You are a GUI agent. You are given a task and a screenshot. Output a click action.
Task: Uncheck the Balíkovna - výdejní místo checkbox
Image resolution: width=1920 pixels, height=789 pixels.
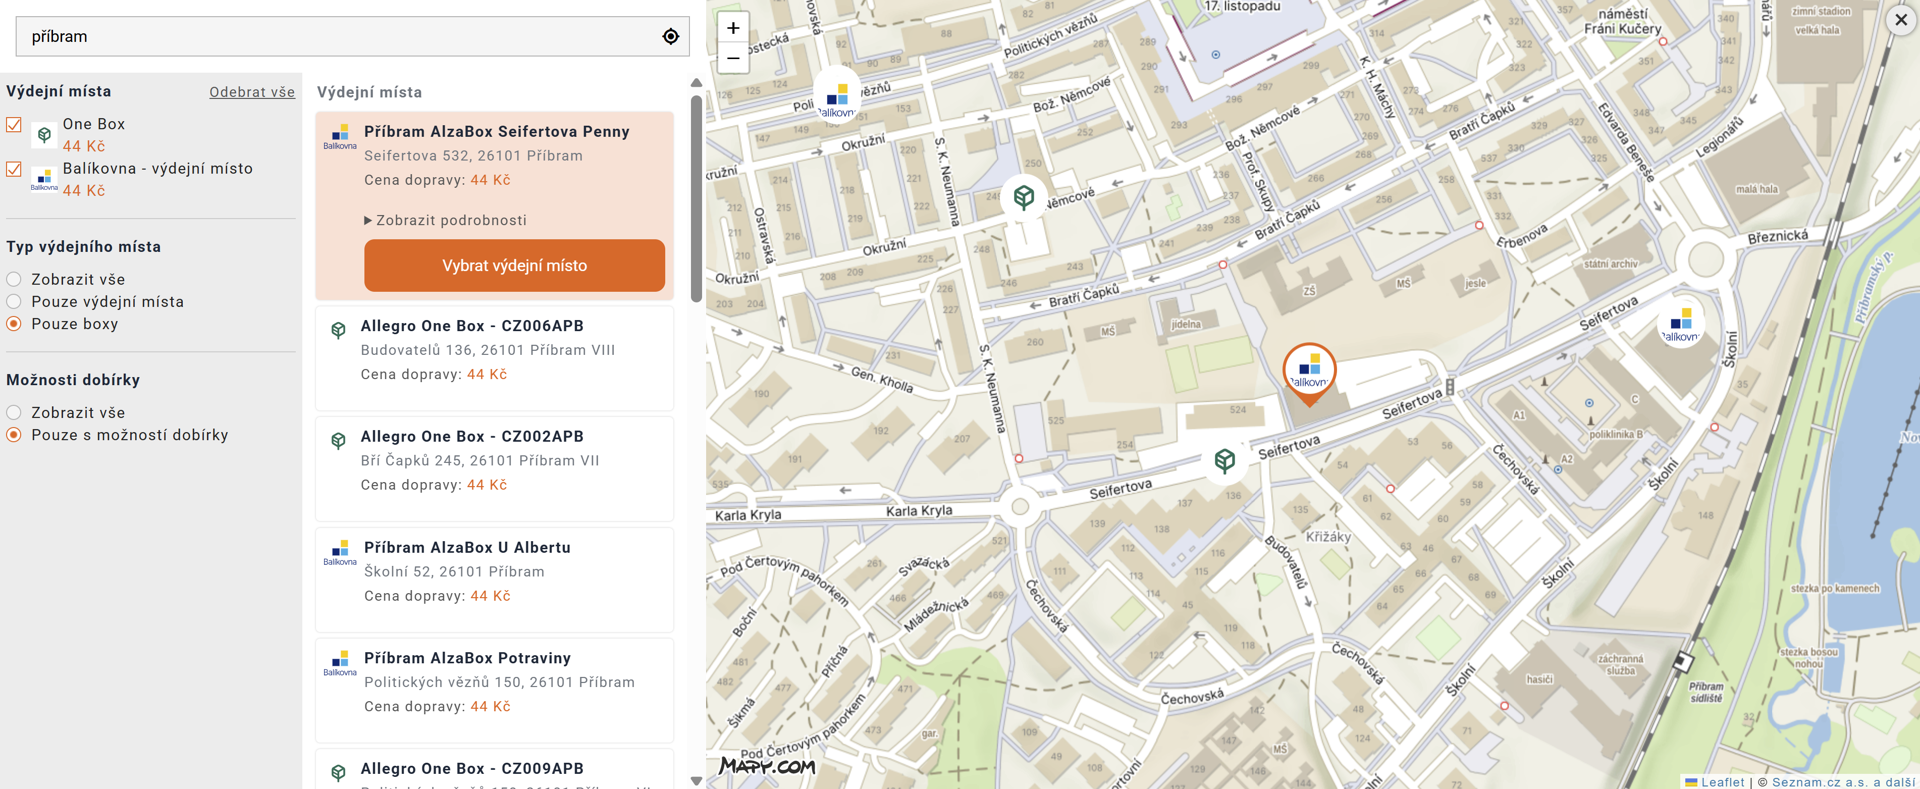tap(14, 169)
